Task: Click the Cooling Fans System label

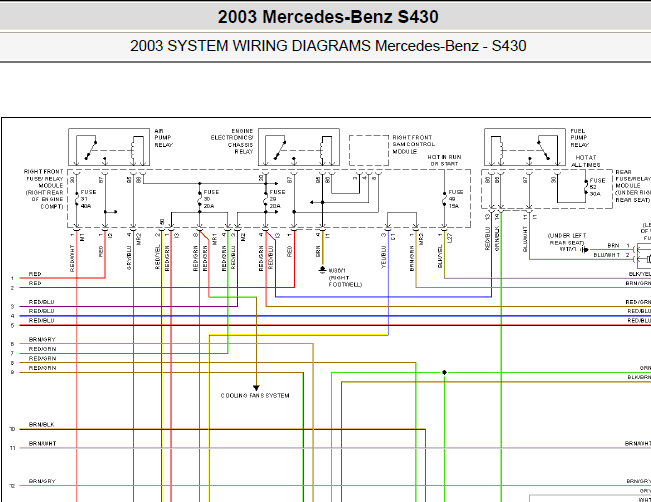Action: tap(255, 396)
